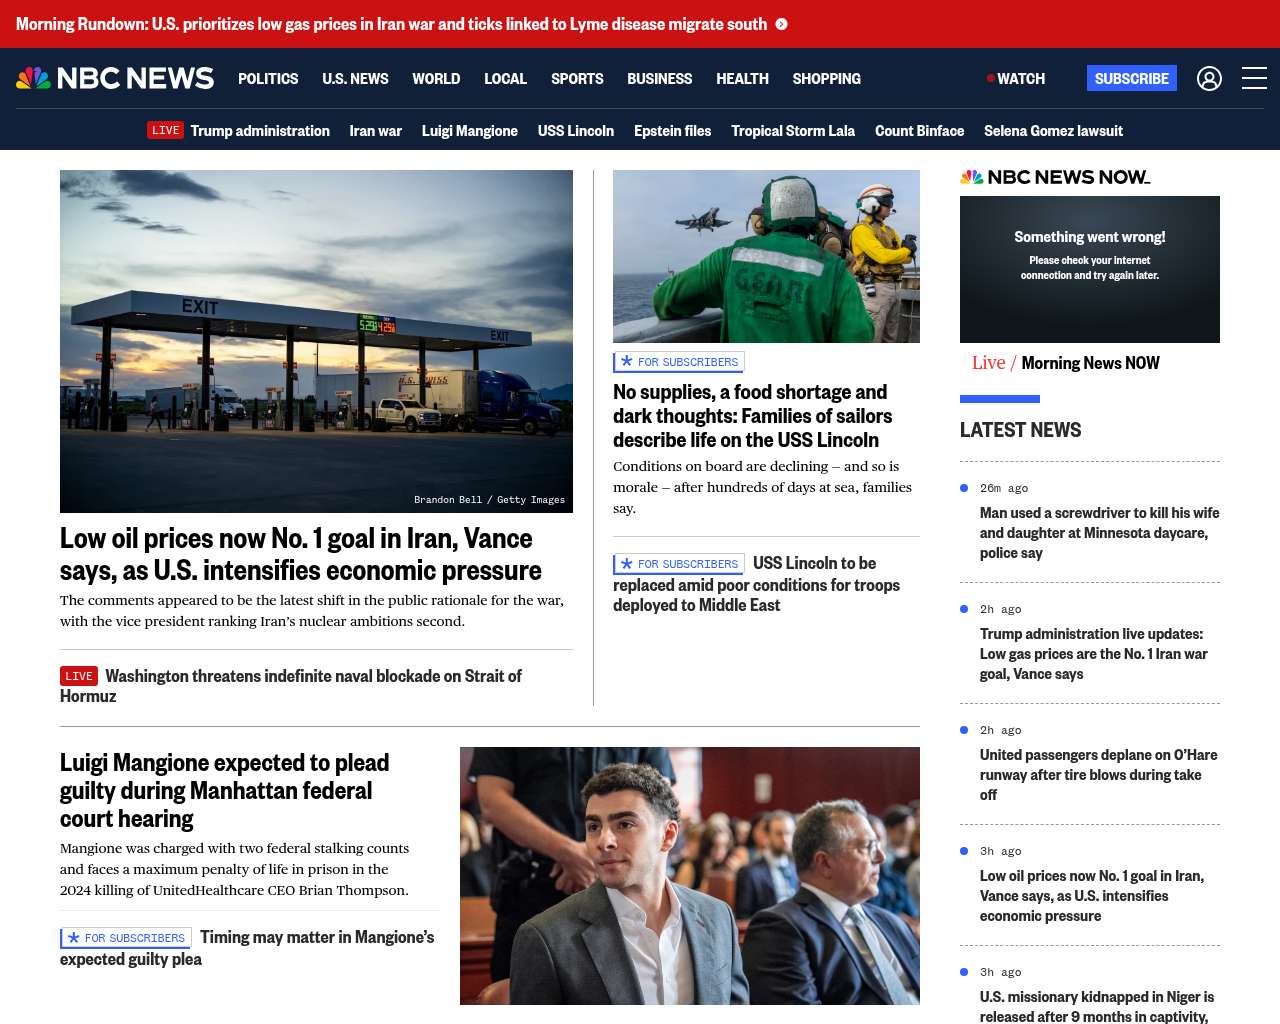Image resolution: width=1280 pixels, height=1024 pixels.
Task: Open the Trump administration trending topic
Action: [x=260, y=130]
